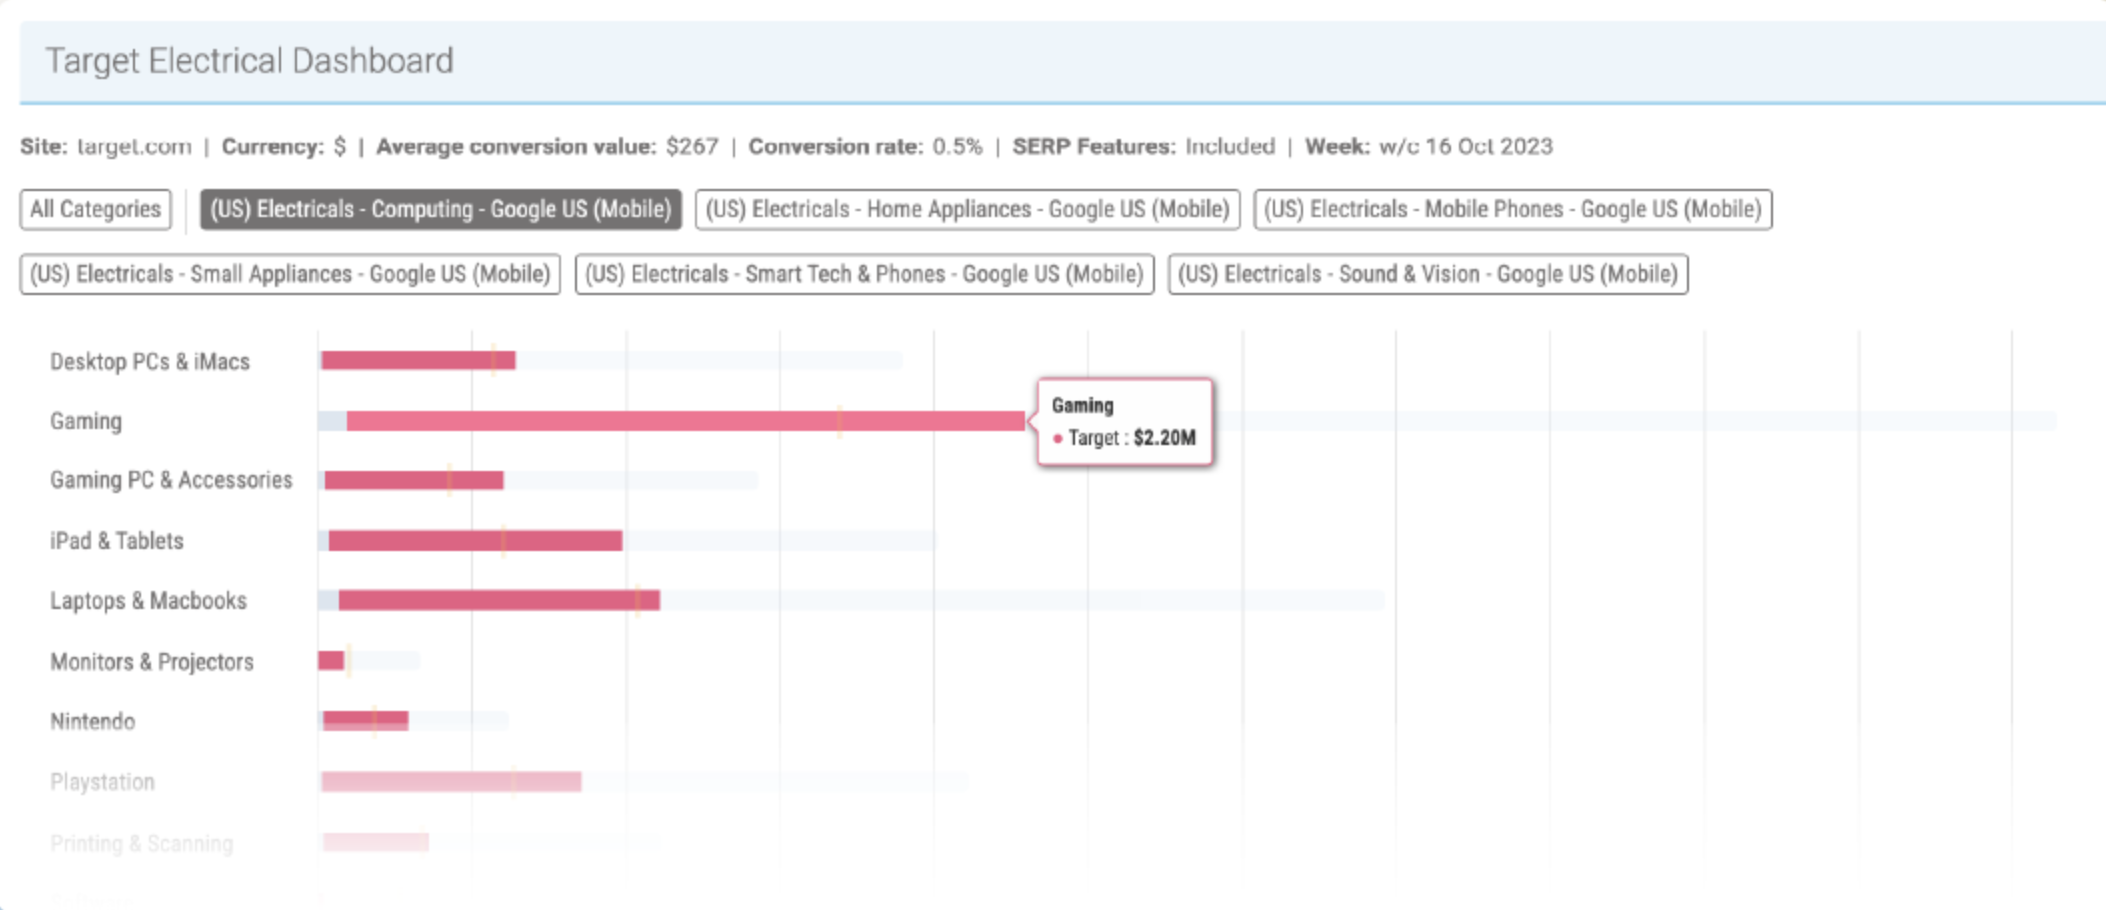Open Electricals - Small Appliances tab

point(290,274)
